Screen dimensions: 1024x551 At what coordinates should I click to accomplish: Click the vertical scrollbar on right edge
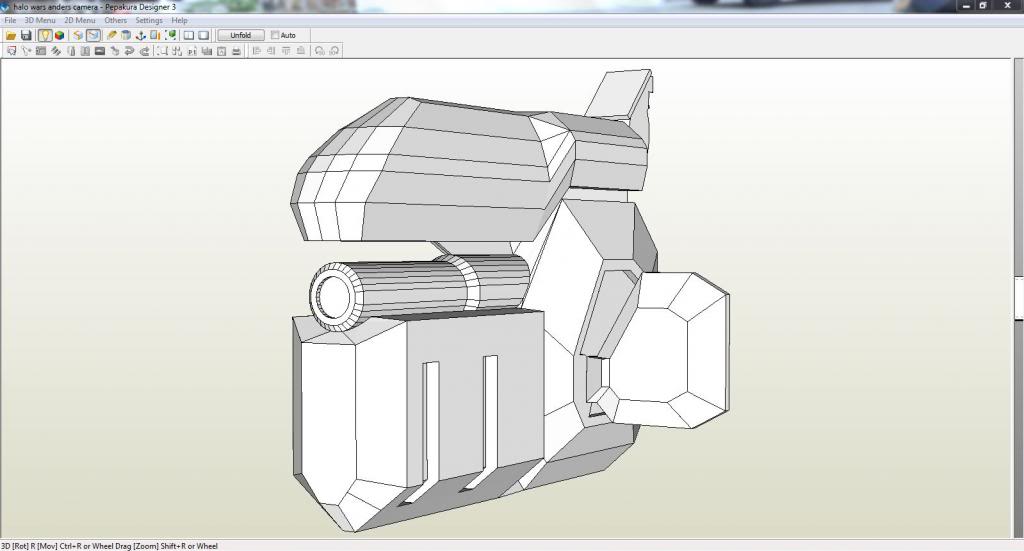tap(1019, 297)
